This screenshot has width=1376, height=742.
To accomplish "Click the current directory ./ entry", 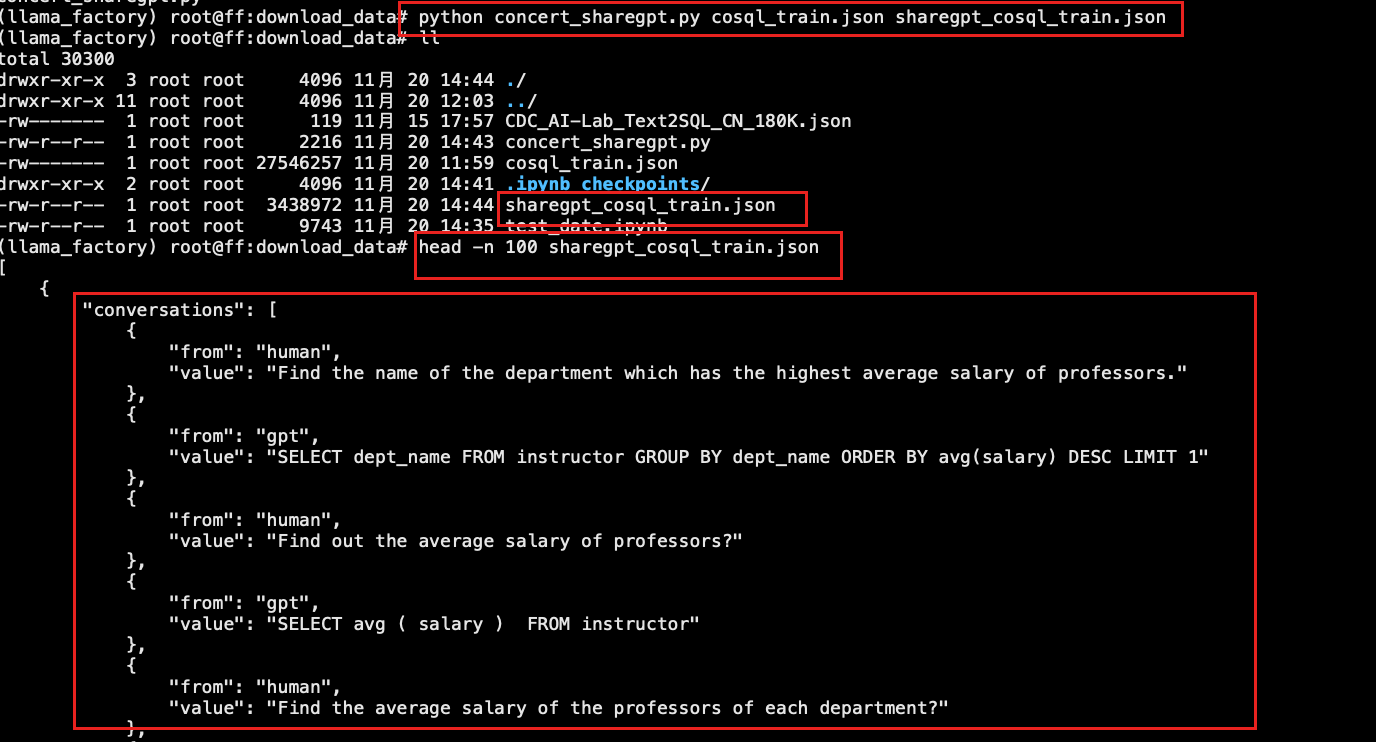I will pos(515,80).
